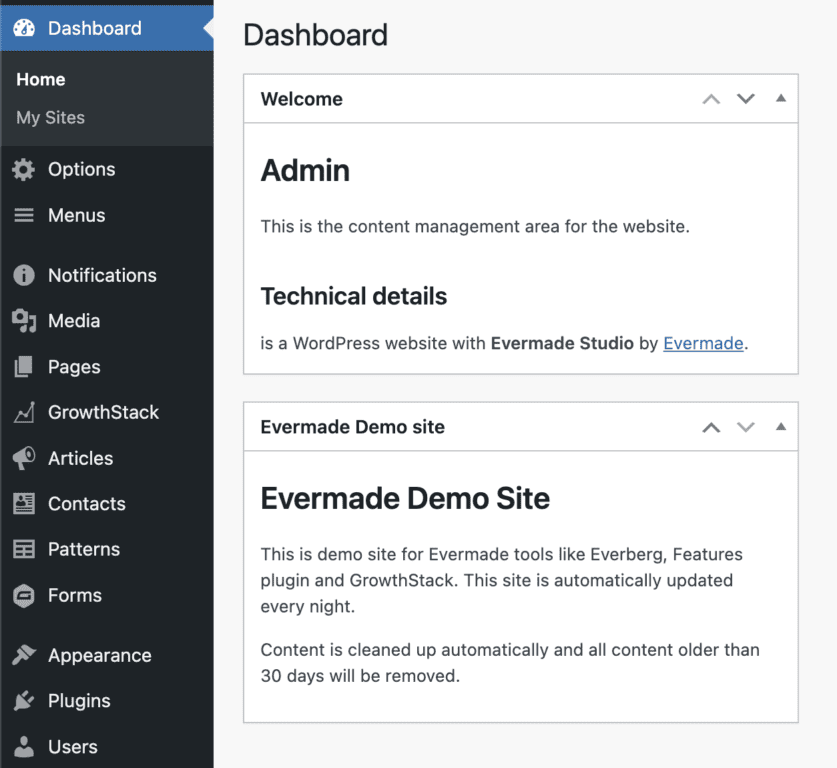The image size is (837, 768).
Task: Open My Sites submenu link
Action: [x=50, y=118]
